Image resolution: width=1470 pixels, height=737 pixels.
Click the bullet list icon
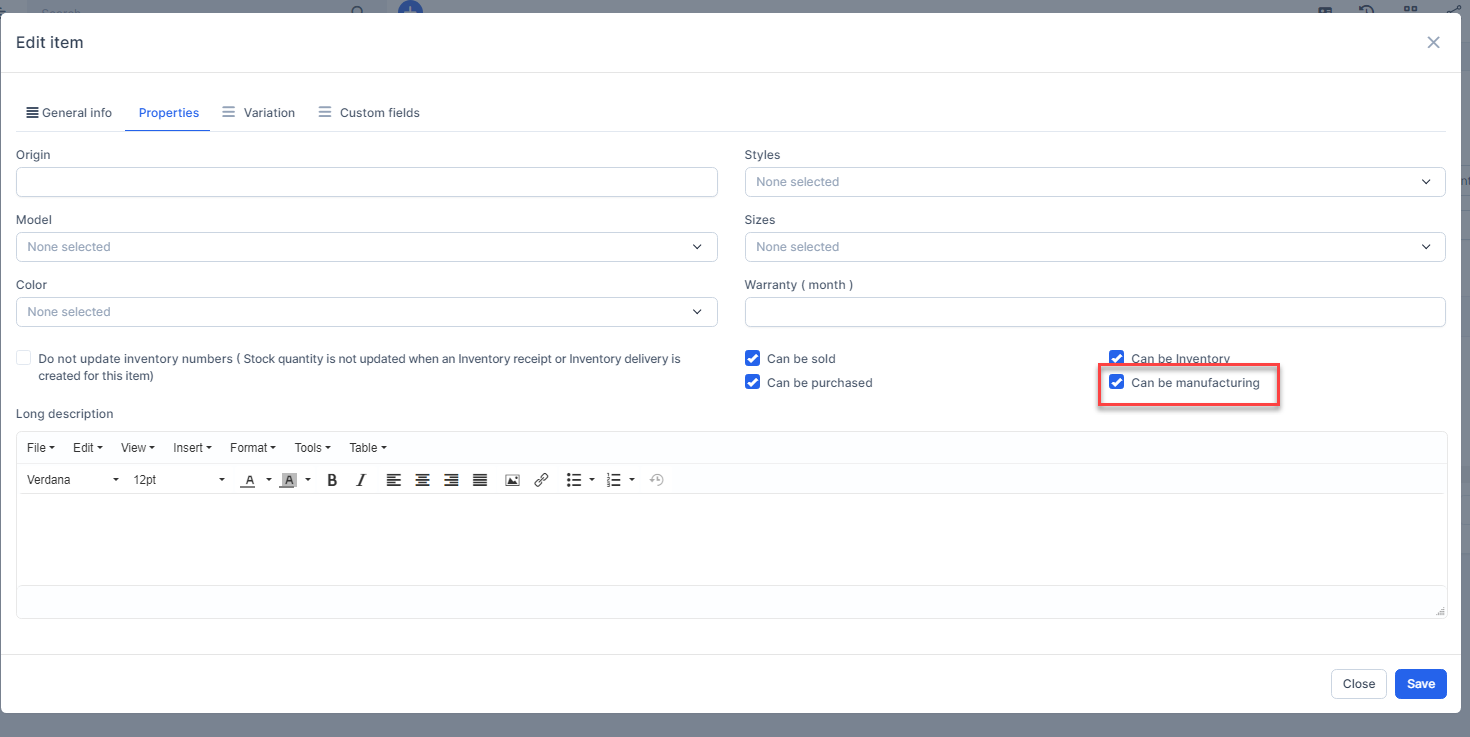coord(573,480)
